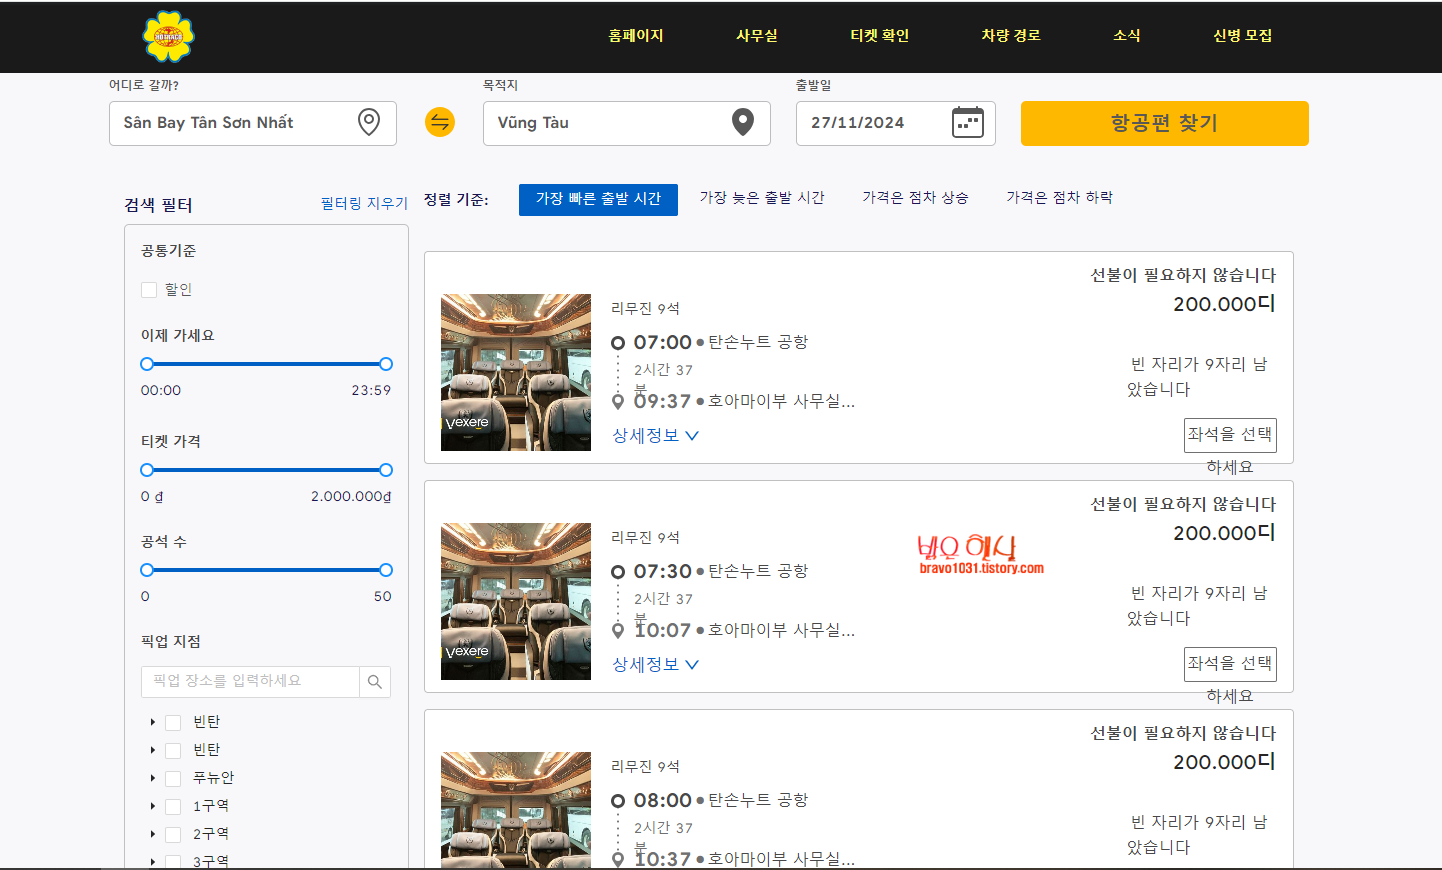Click the empty seats slider right handle
Image resolution: width=1442 pixels, height=870 pixels.
[386, 570]
